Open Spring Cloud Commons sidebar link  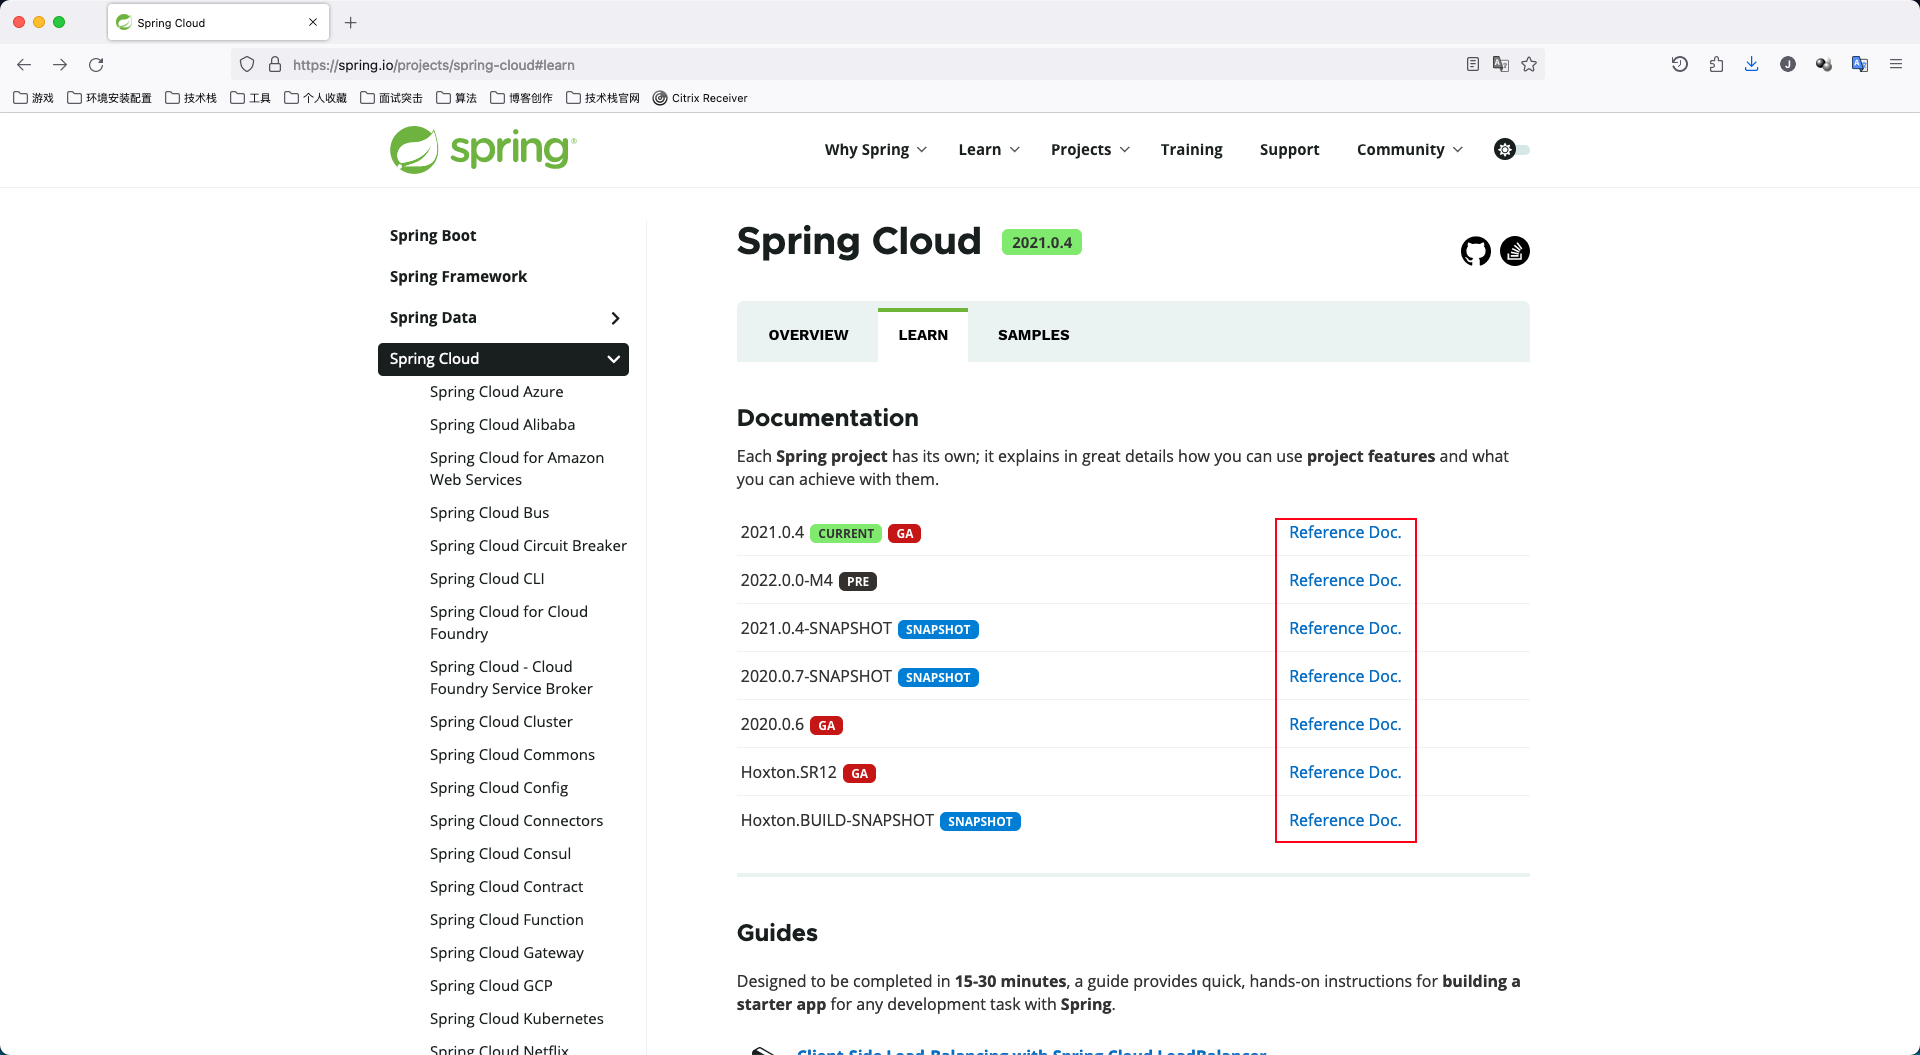(512, 755)
